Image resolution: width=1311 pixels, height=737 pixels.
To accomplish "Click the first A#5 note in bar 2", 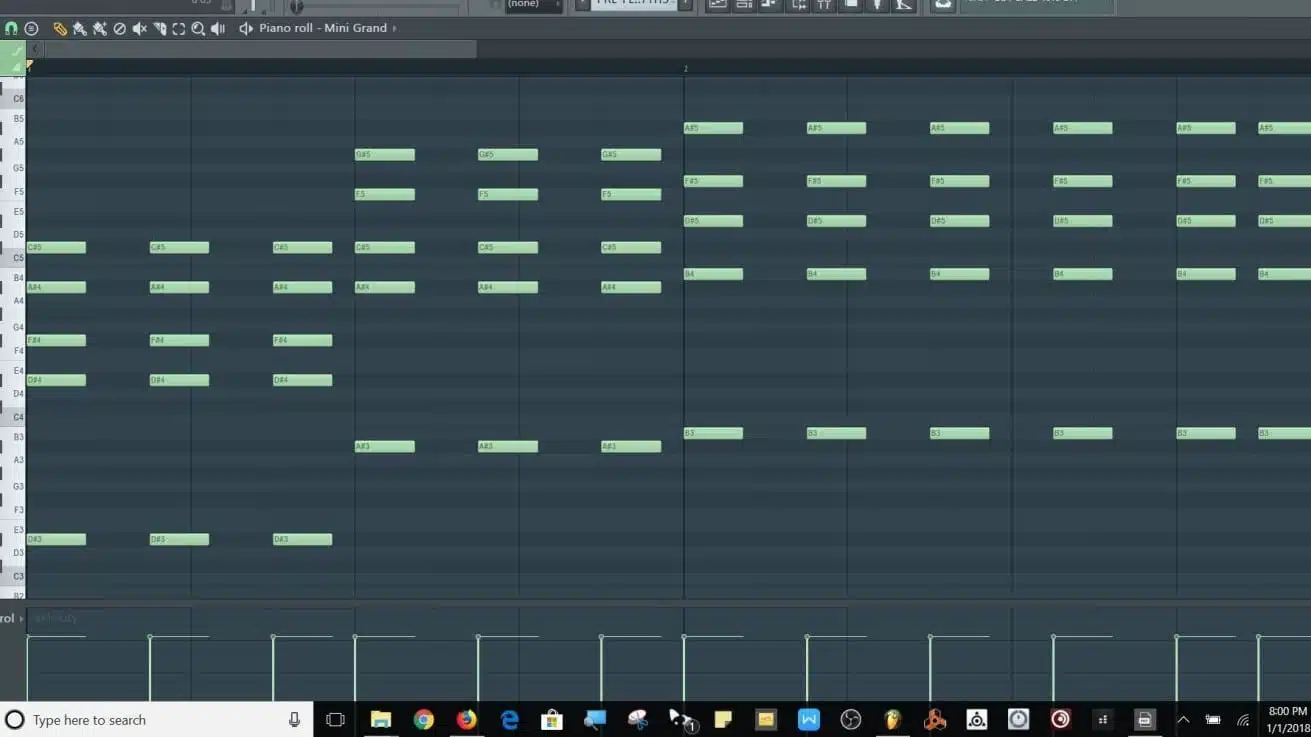I will pyautogui.click(x=713, y=128).
